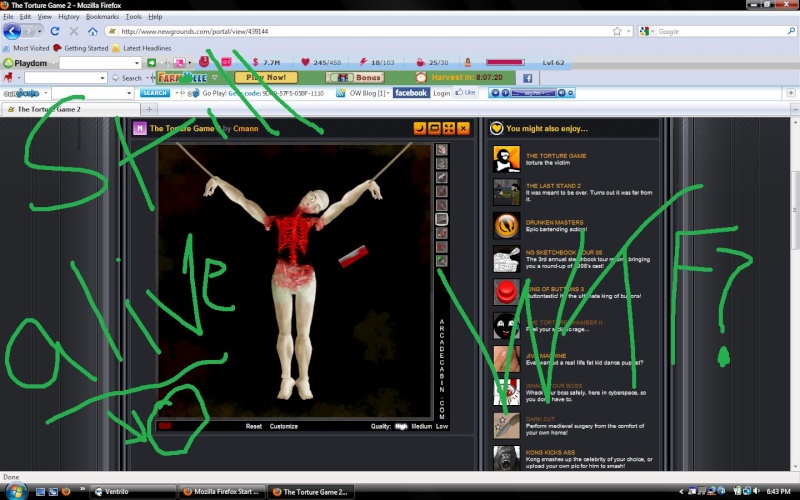Click the Windows Start orb
Screen dimensions: 800x500
[x=15, y=491]
